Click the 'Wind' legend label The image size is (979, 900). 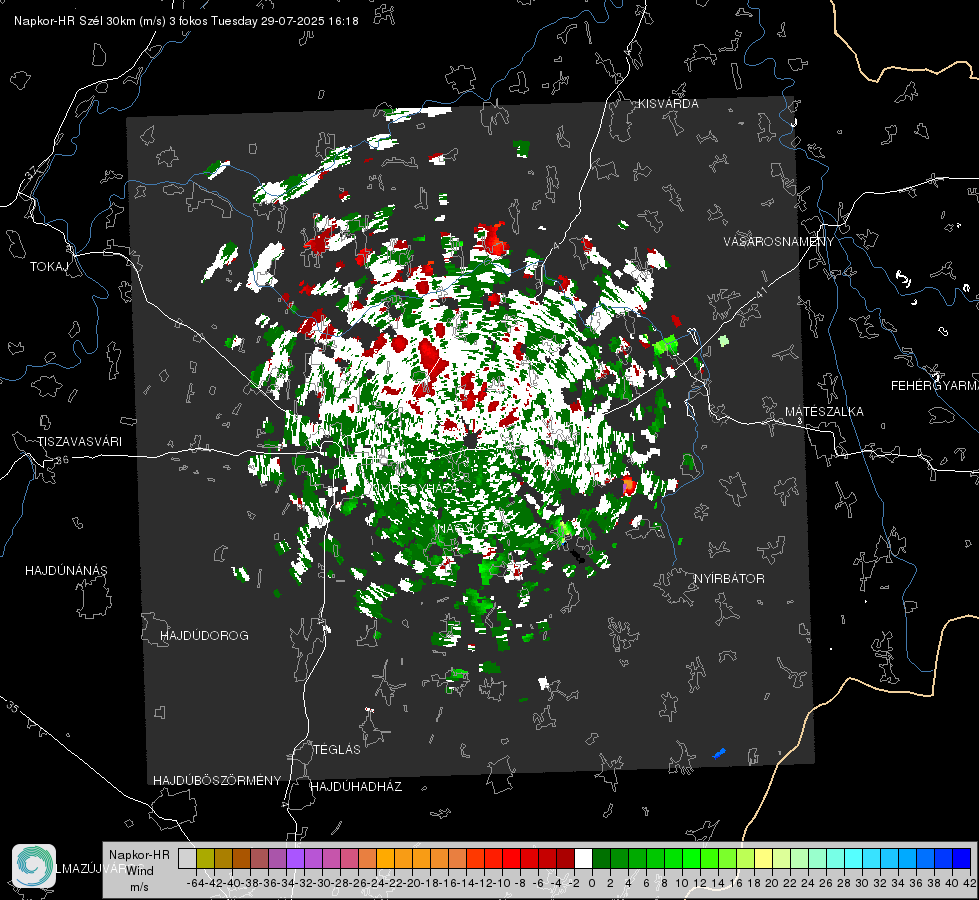[x=140, y=871]
